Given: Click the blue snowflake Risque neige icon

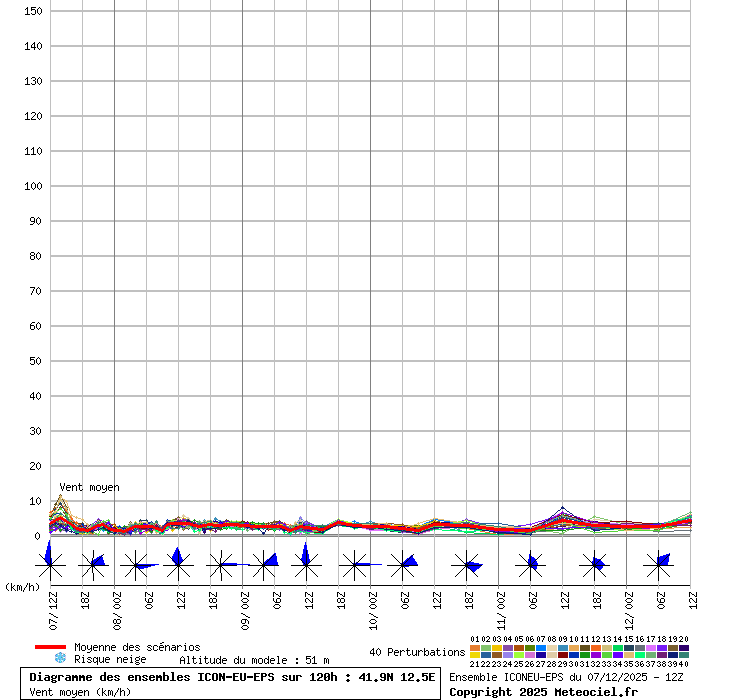Looking at the screenshot, I should tap(60, 659).
